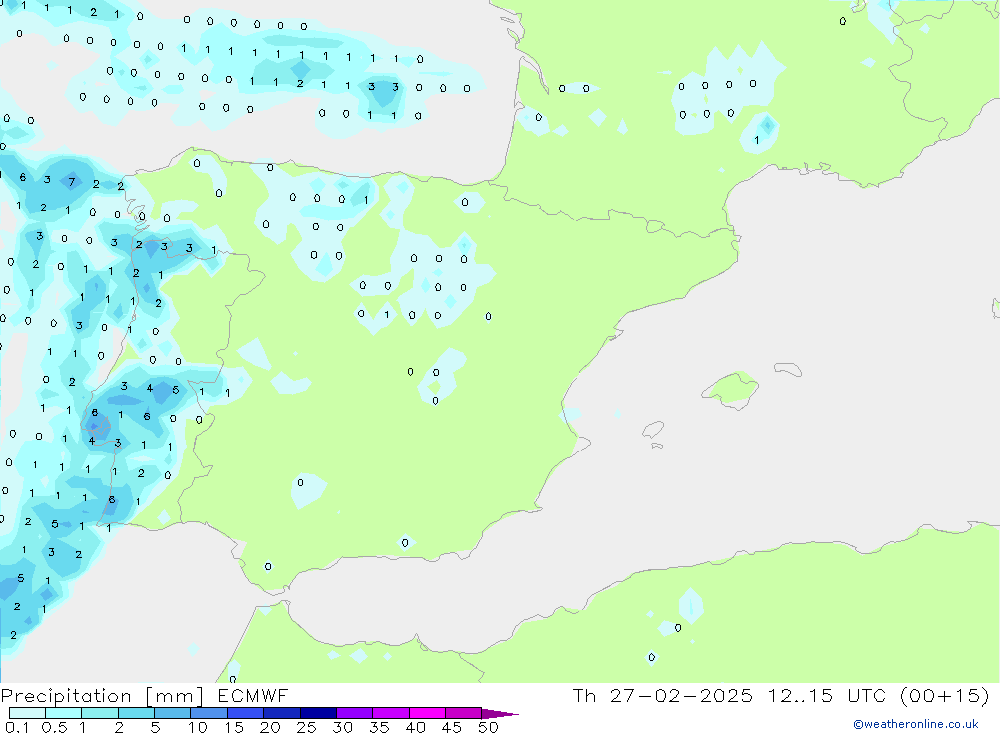
Task: Click the dark navy 25–30 mm legend swatch
Action: pos(318,713)
